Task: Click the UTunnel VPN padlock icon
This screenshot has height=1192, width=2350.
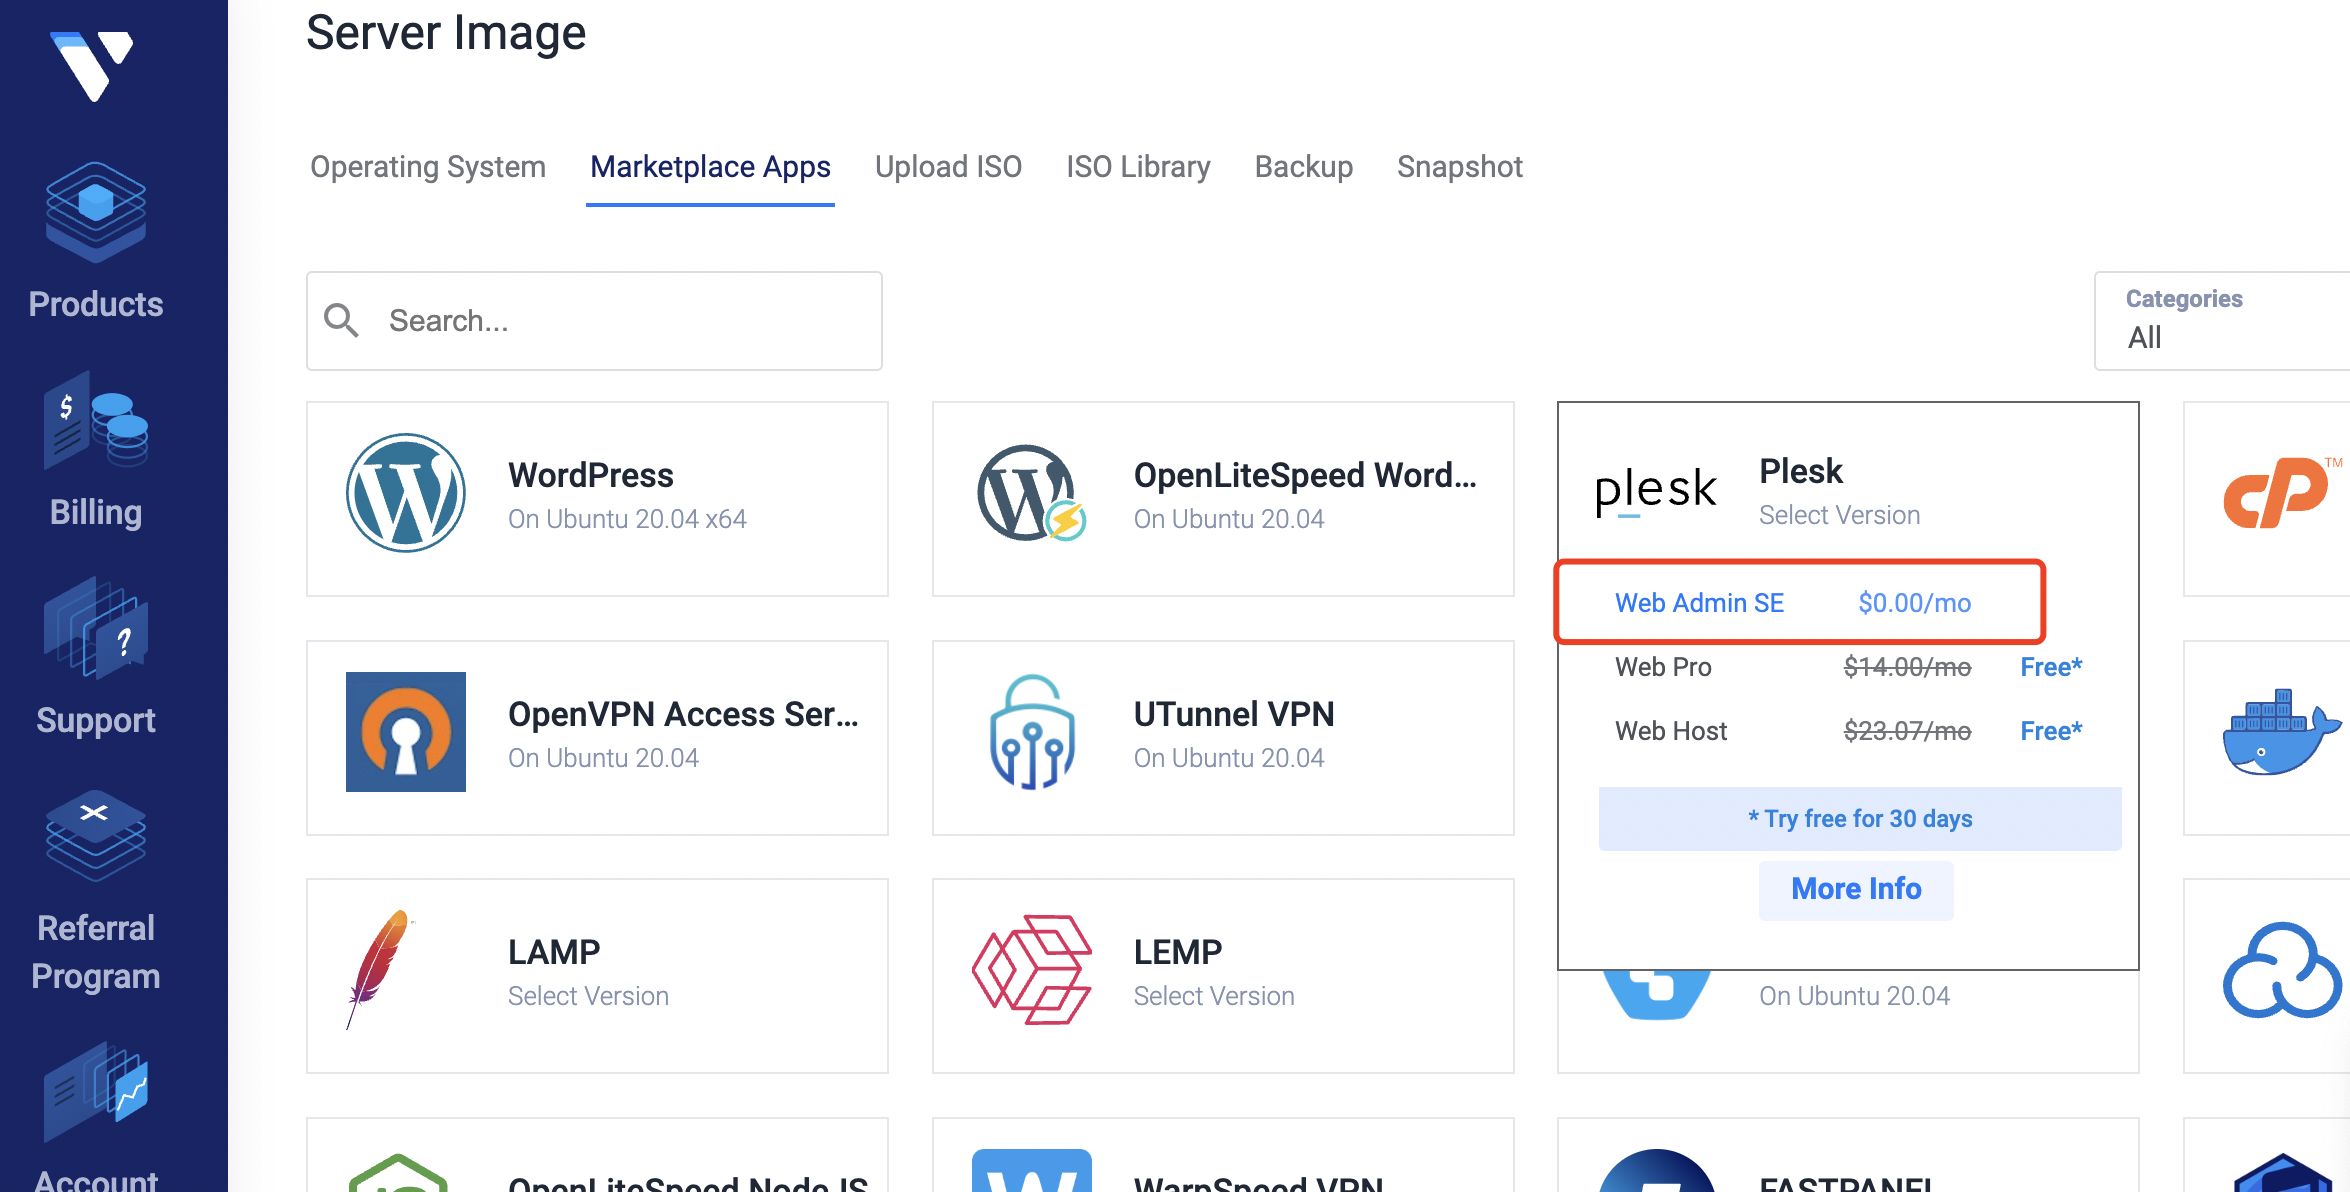Action: pos(1031,732)
